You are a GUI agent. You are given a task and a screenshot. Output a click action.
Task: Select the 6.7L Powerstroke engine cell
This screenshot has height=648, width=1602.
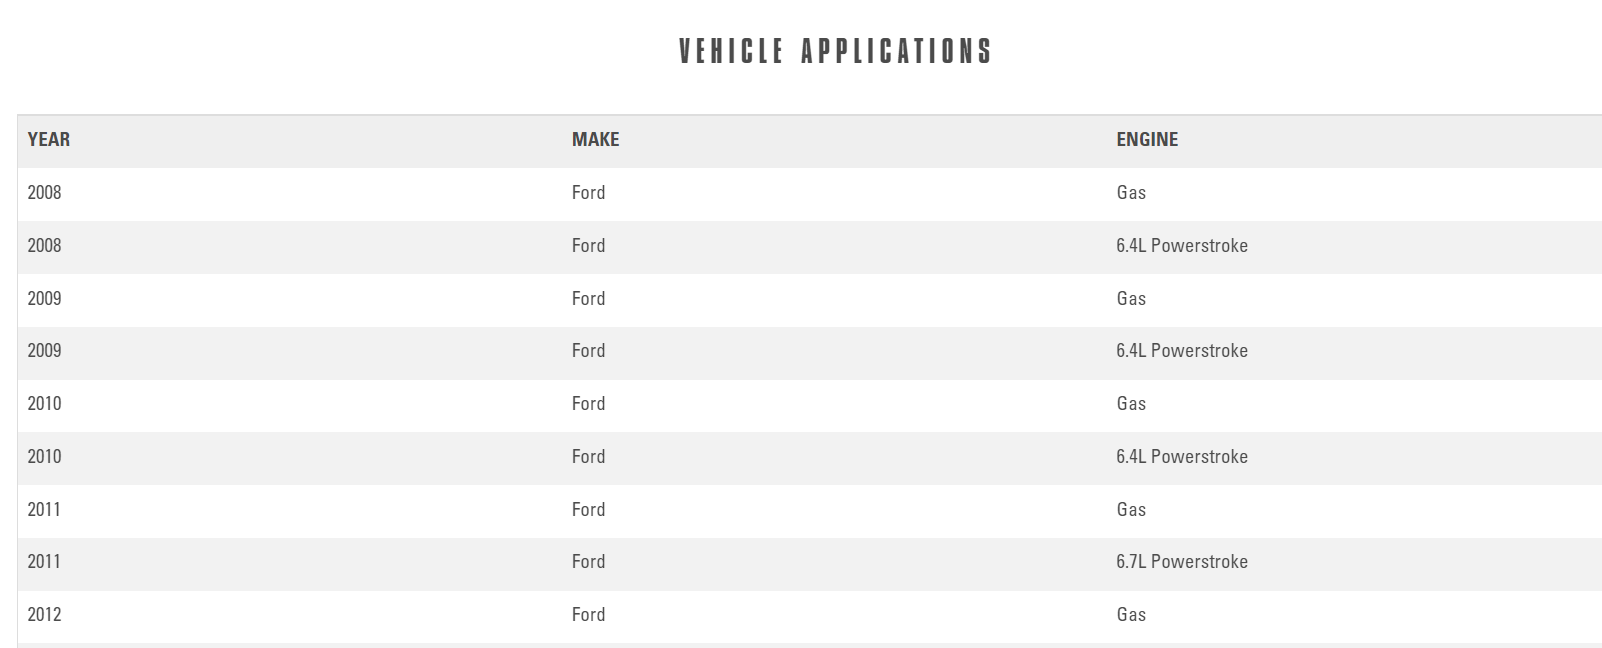1182,562
